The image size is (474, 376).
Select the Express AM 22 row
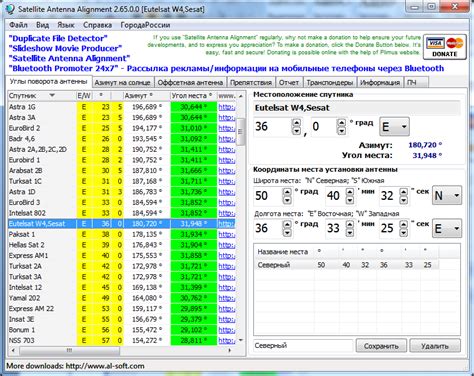click(121, 309)
